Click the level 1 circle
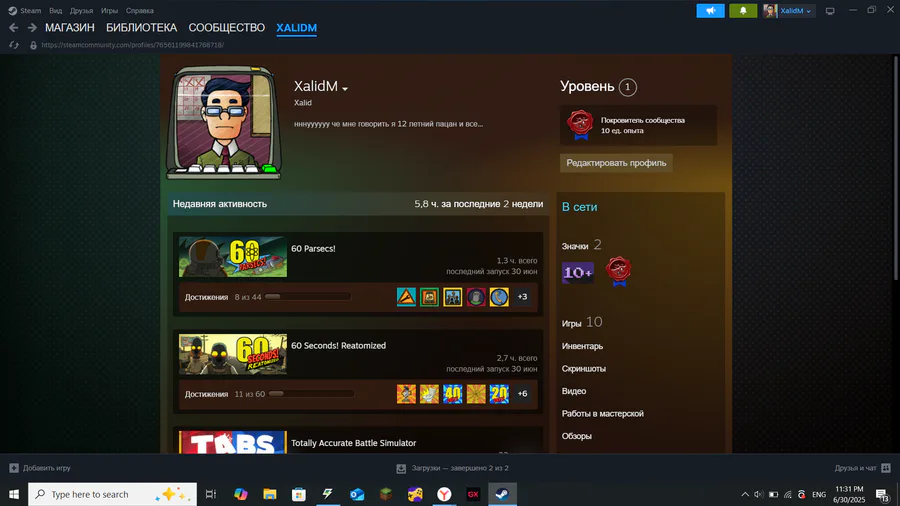900x506 pixels. (627, 87)
